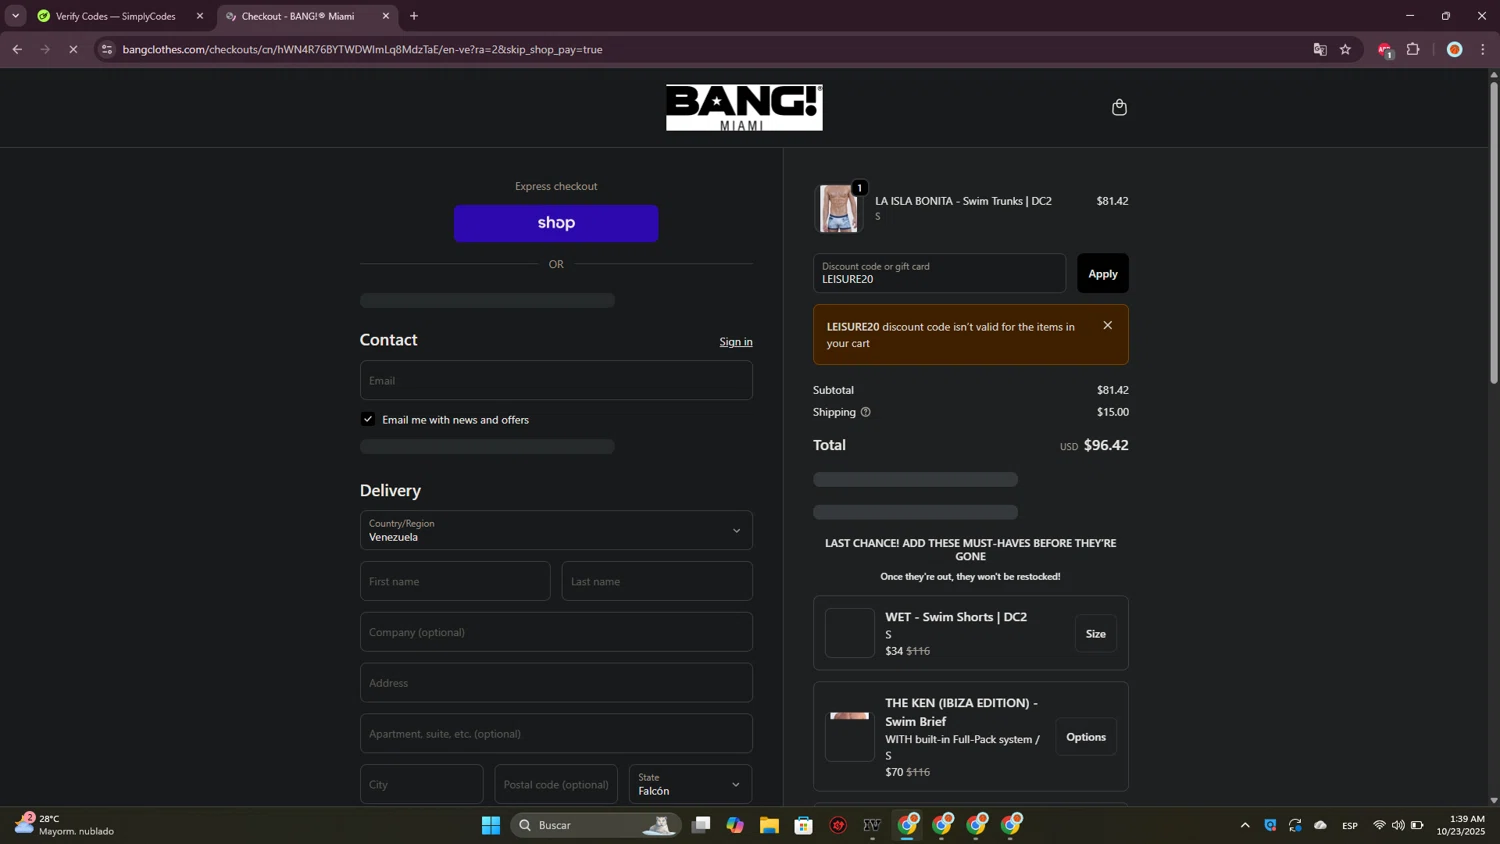
Task: Close the Verify Codes — SimplyCodes tab
Action: coord(200,16)
